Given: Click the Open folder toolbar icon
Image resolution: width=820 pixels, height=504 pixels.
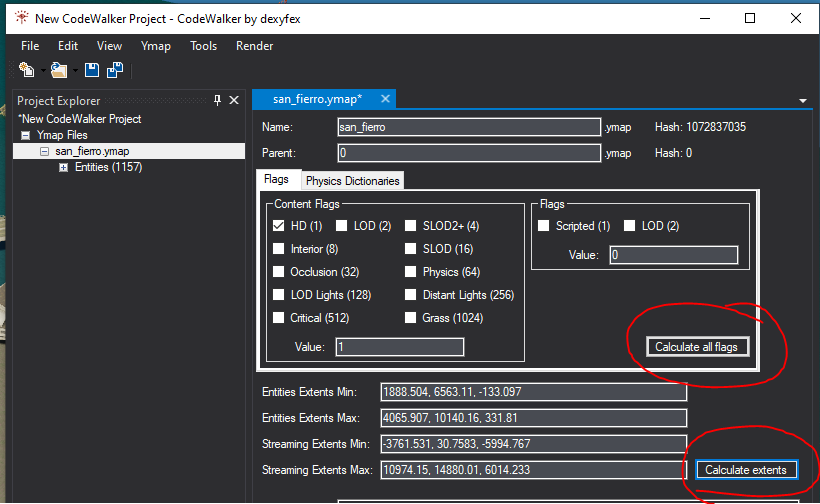Looking at the screenshot, I should (x=59, y=70).
